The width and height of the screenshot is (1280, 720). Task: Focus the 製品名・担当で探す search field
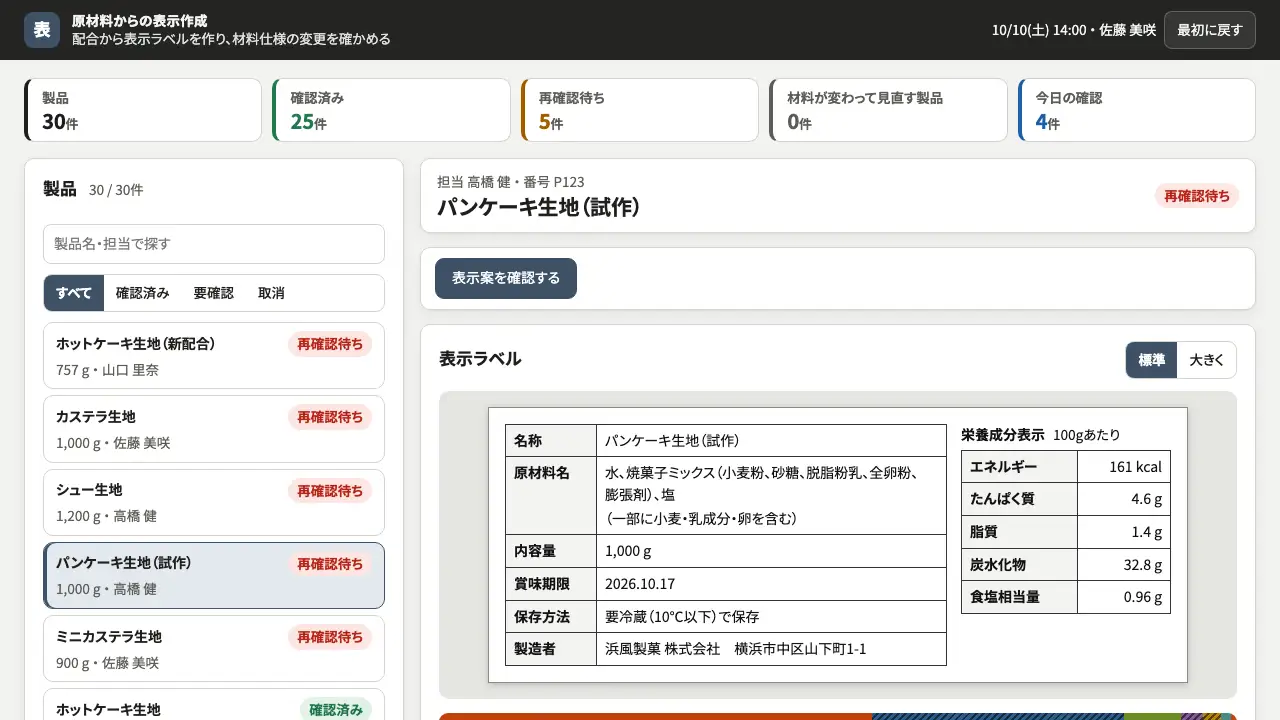[x=214, y=244]
